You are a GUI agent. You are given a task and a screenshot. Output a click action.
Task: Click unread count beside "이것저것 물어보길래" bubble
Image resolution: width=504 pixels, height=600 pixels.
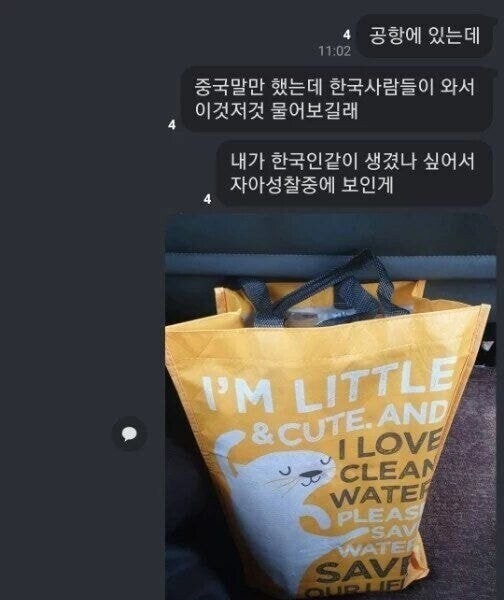172,125
